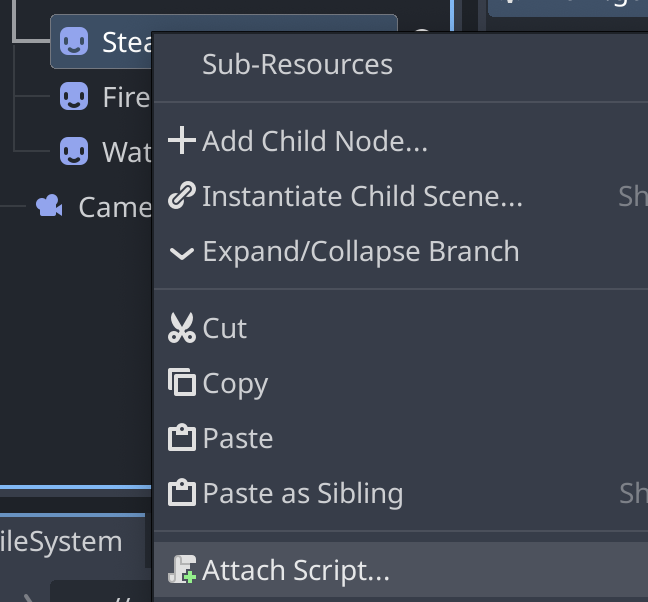
Task: Select 'Paste as Sibling' menu label
Action: tap(303, 493)
